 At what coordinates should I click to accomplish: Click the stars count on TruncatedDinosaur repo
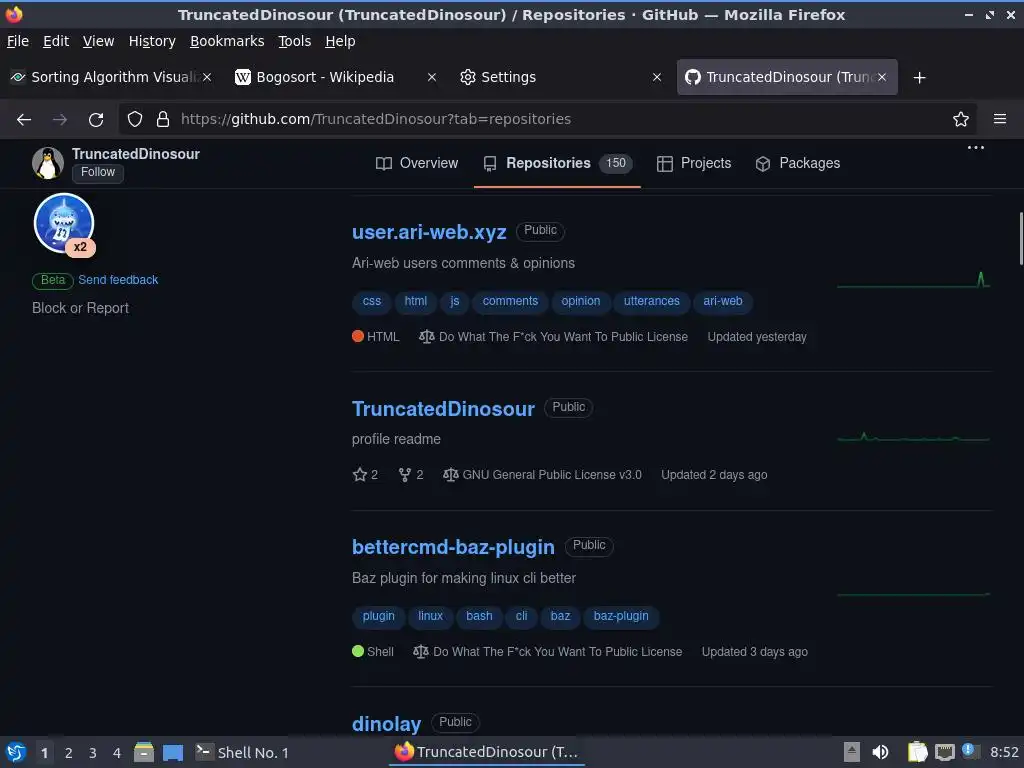coord(365,475)
